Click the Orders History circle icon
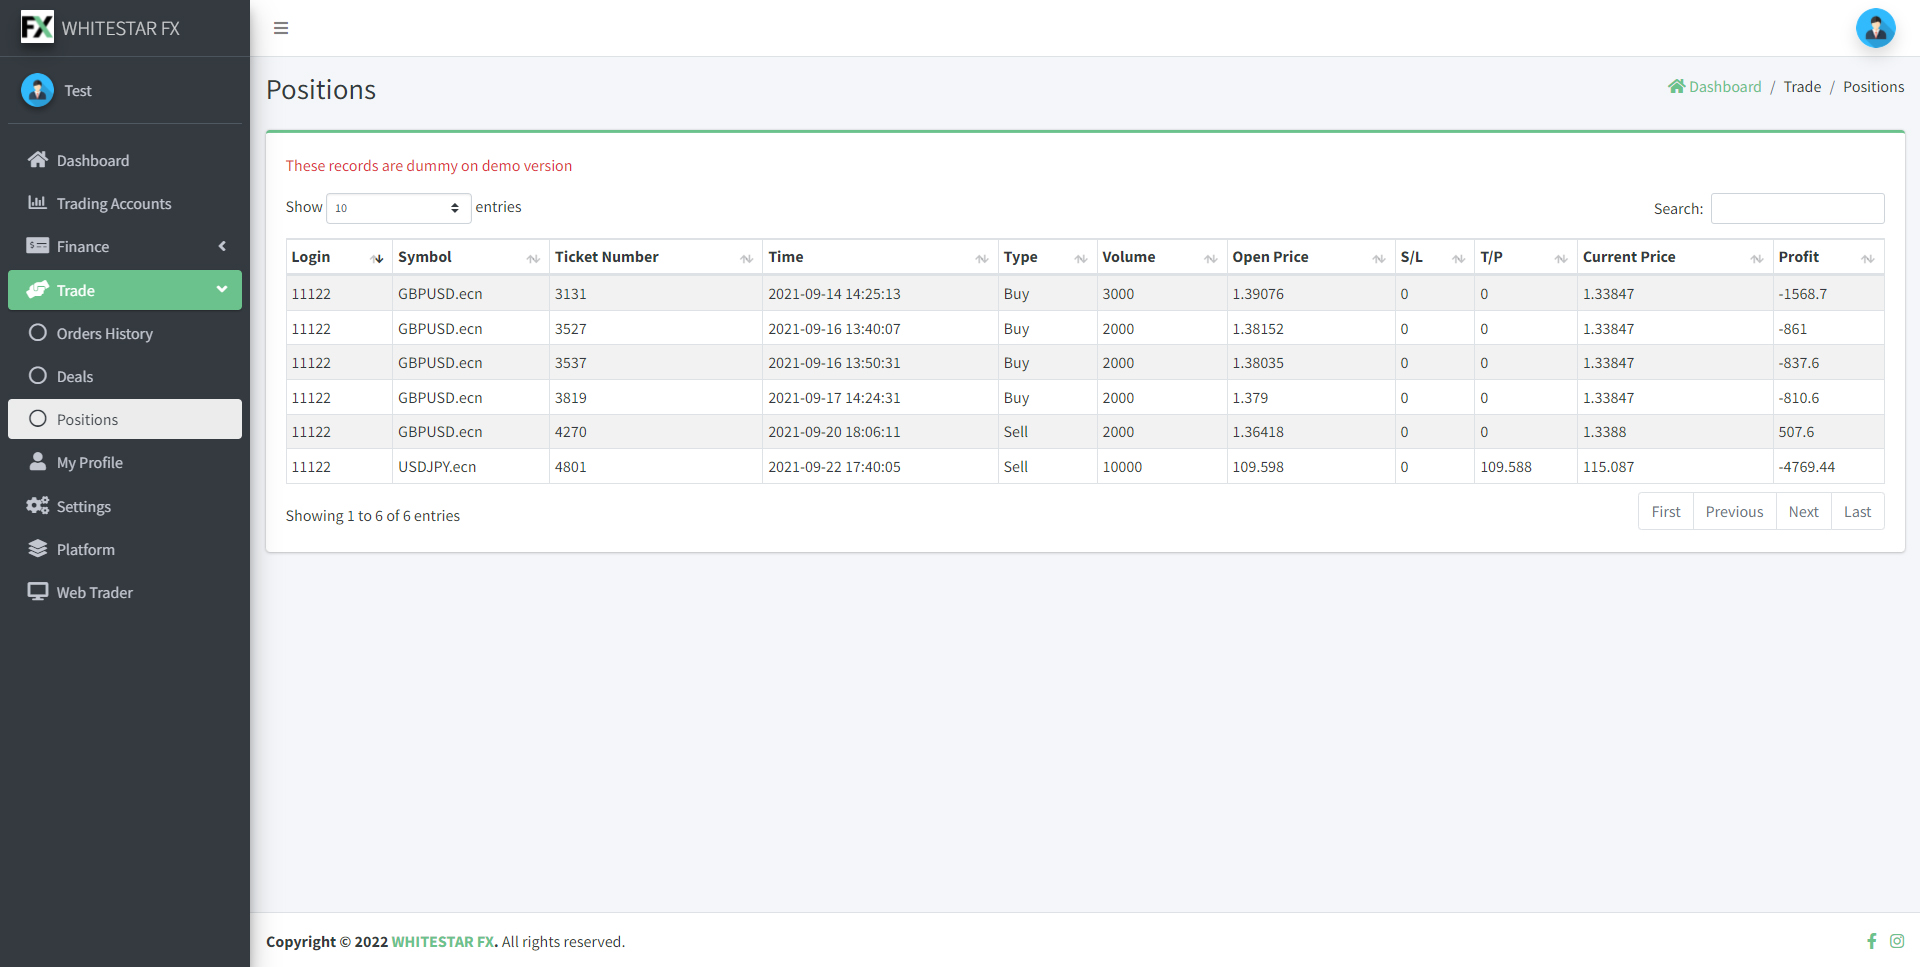Image resolution: width=1920 pixels, height=967 pixels. point(38,333)
